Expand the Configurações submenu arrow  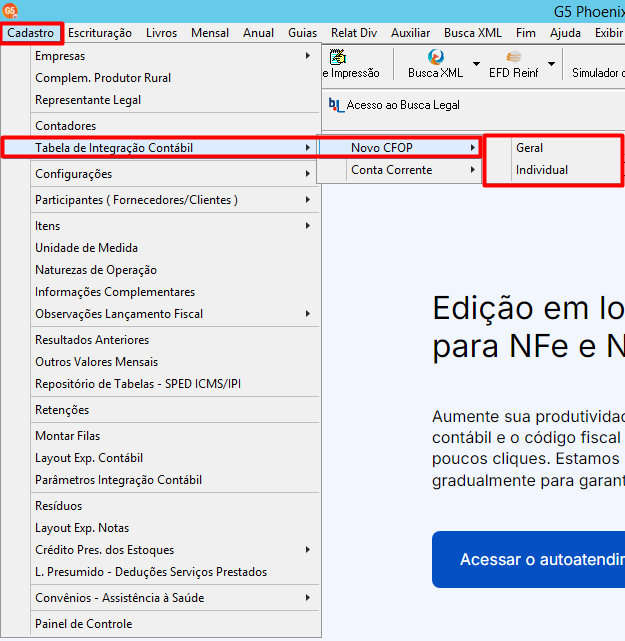[x=308, y=174]
